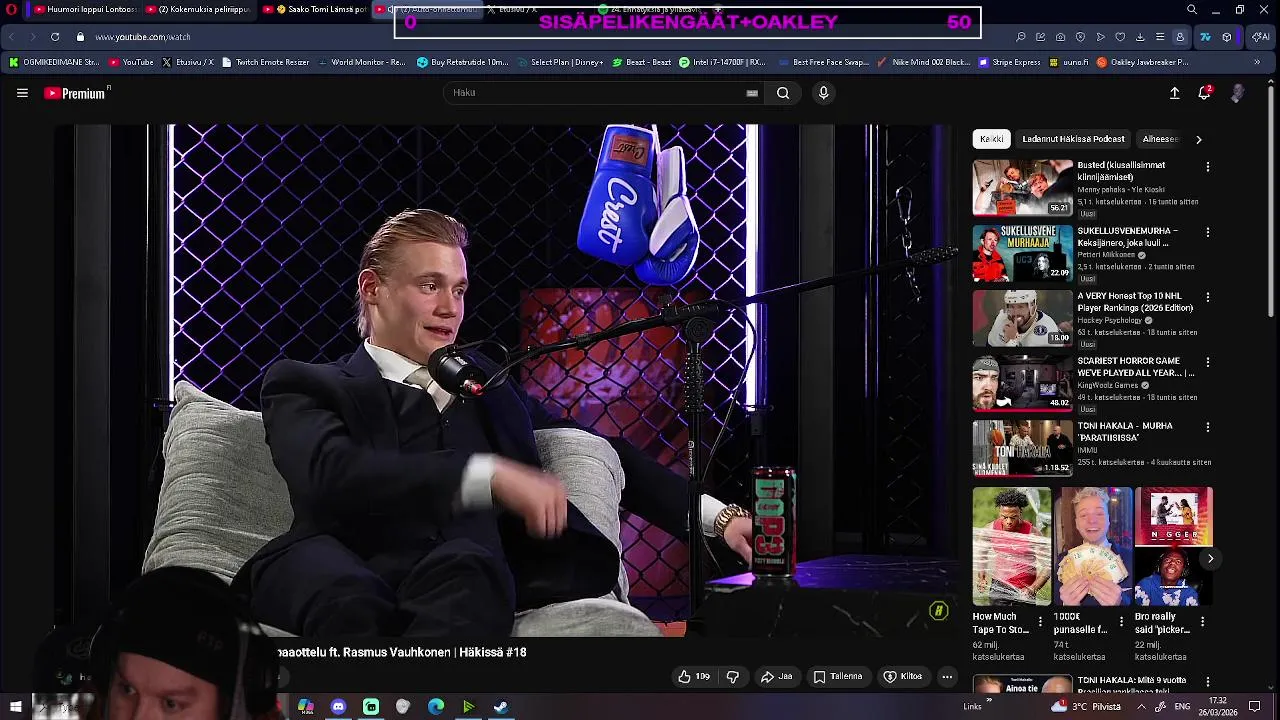Viewport: 1280px width, 720px height.
Task: Select the Aiheeseen filter chip
Action: [x=1160, y=139]
